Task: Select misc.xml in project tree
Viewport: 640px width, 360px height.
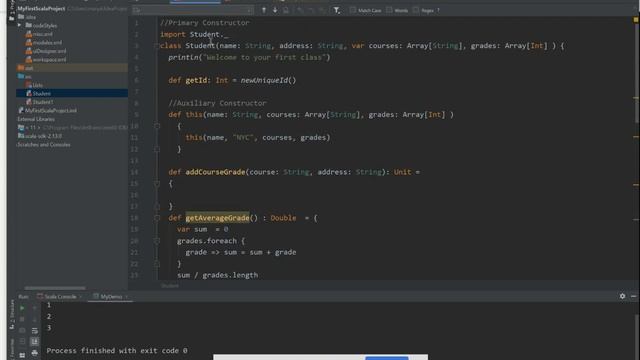Action: 42,34
